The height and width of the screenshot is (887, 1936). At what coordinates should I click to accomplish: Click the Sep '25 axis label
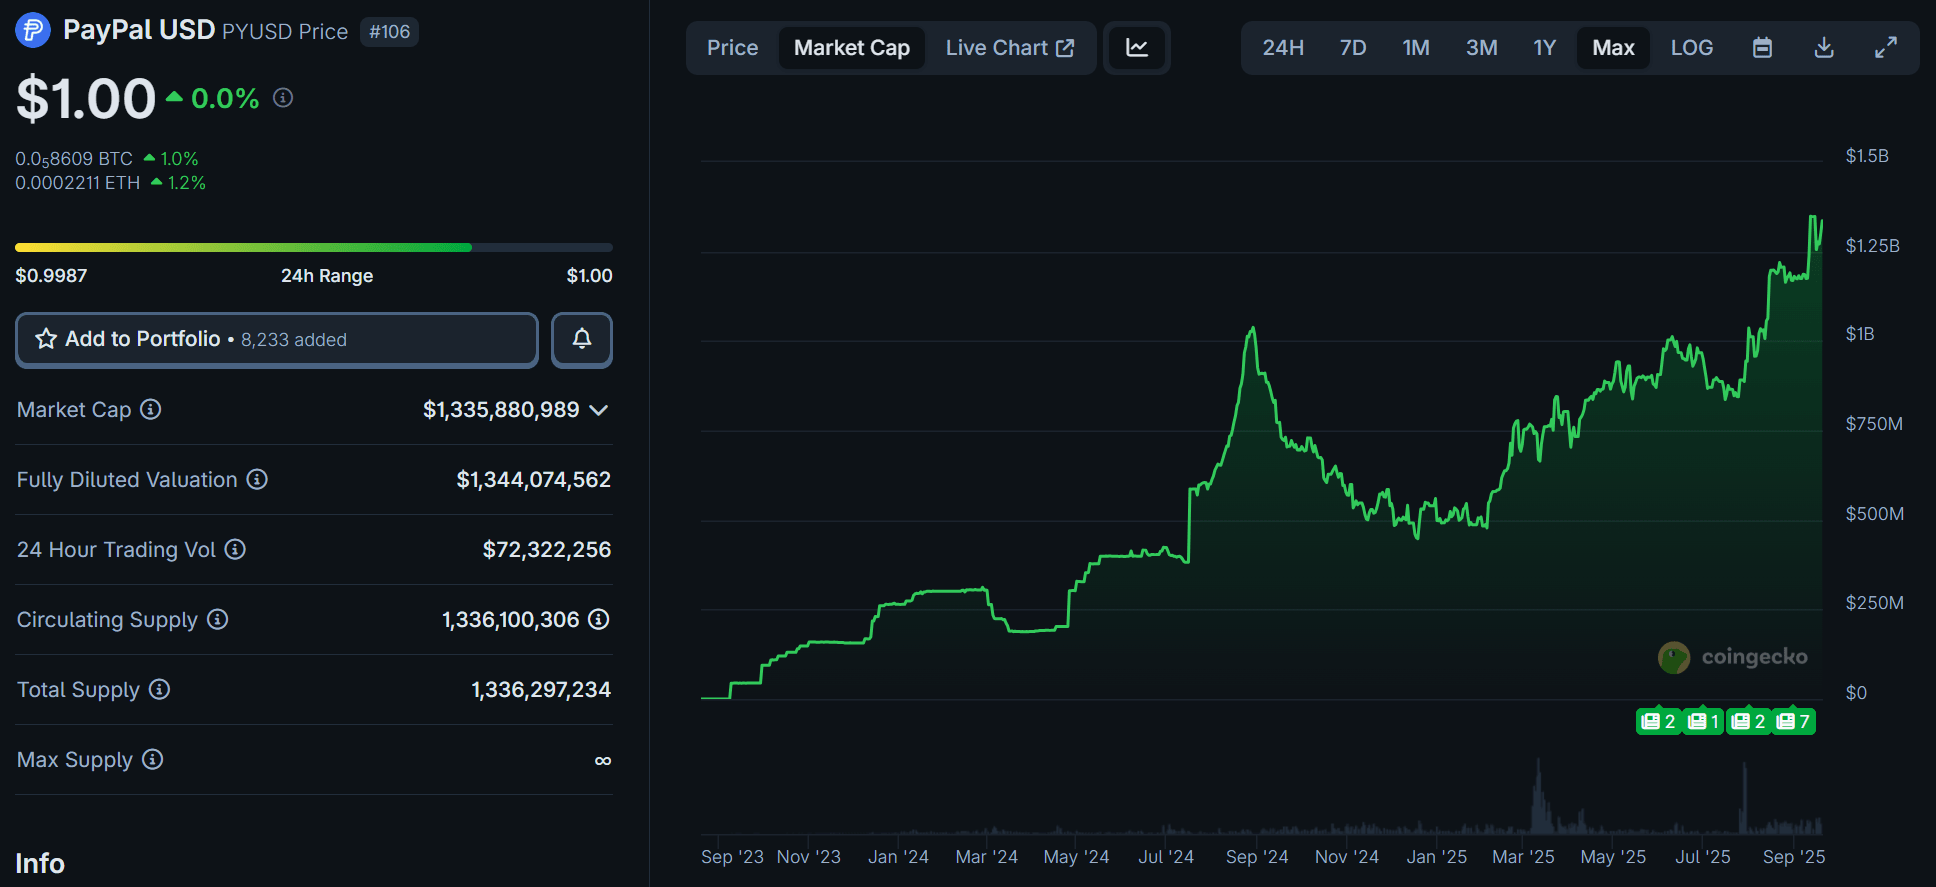(x=1794, y=857)
